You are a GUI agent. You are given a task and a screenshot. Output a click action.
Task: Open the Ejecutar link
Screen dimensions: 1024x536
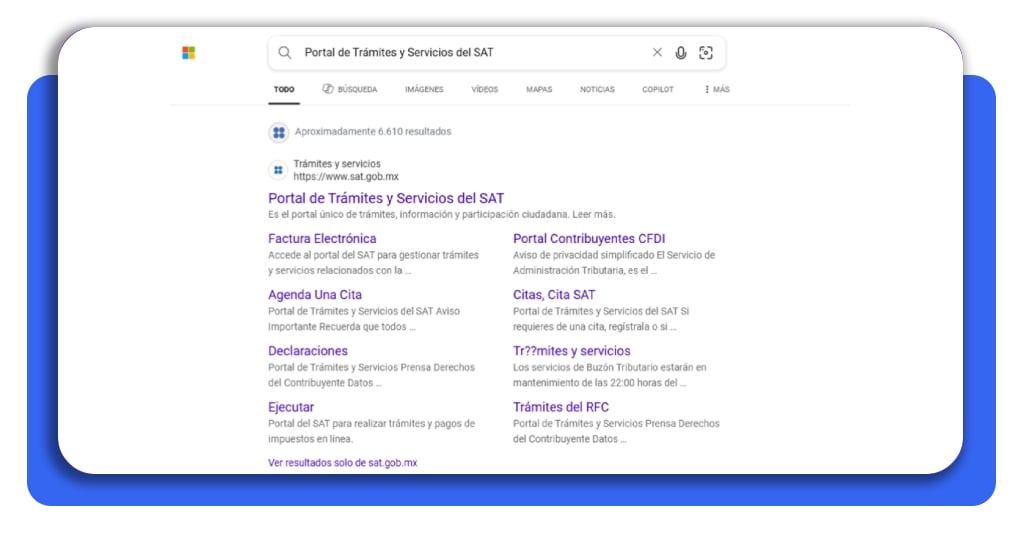coord(291,407)
